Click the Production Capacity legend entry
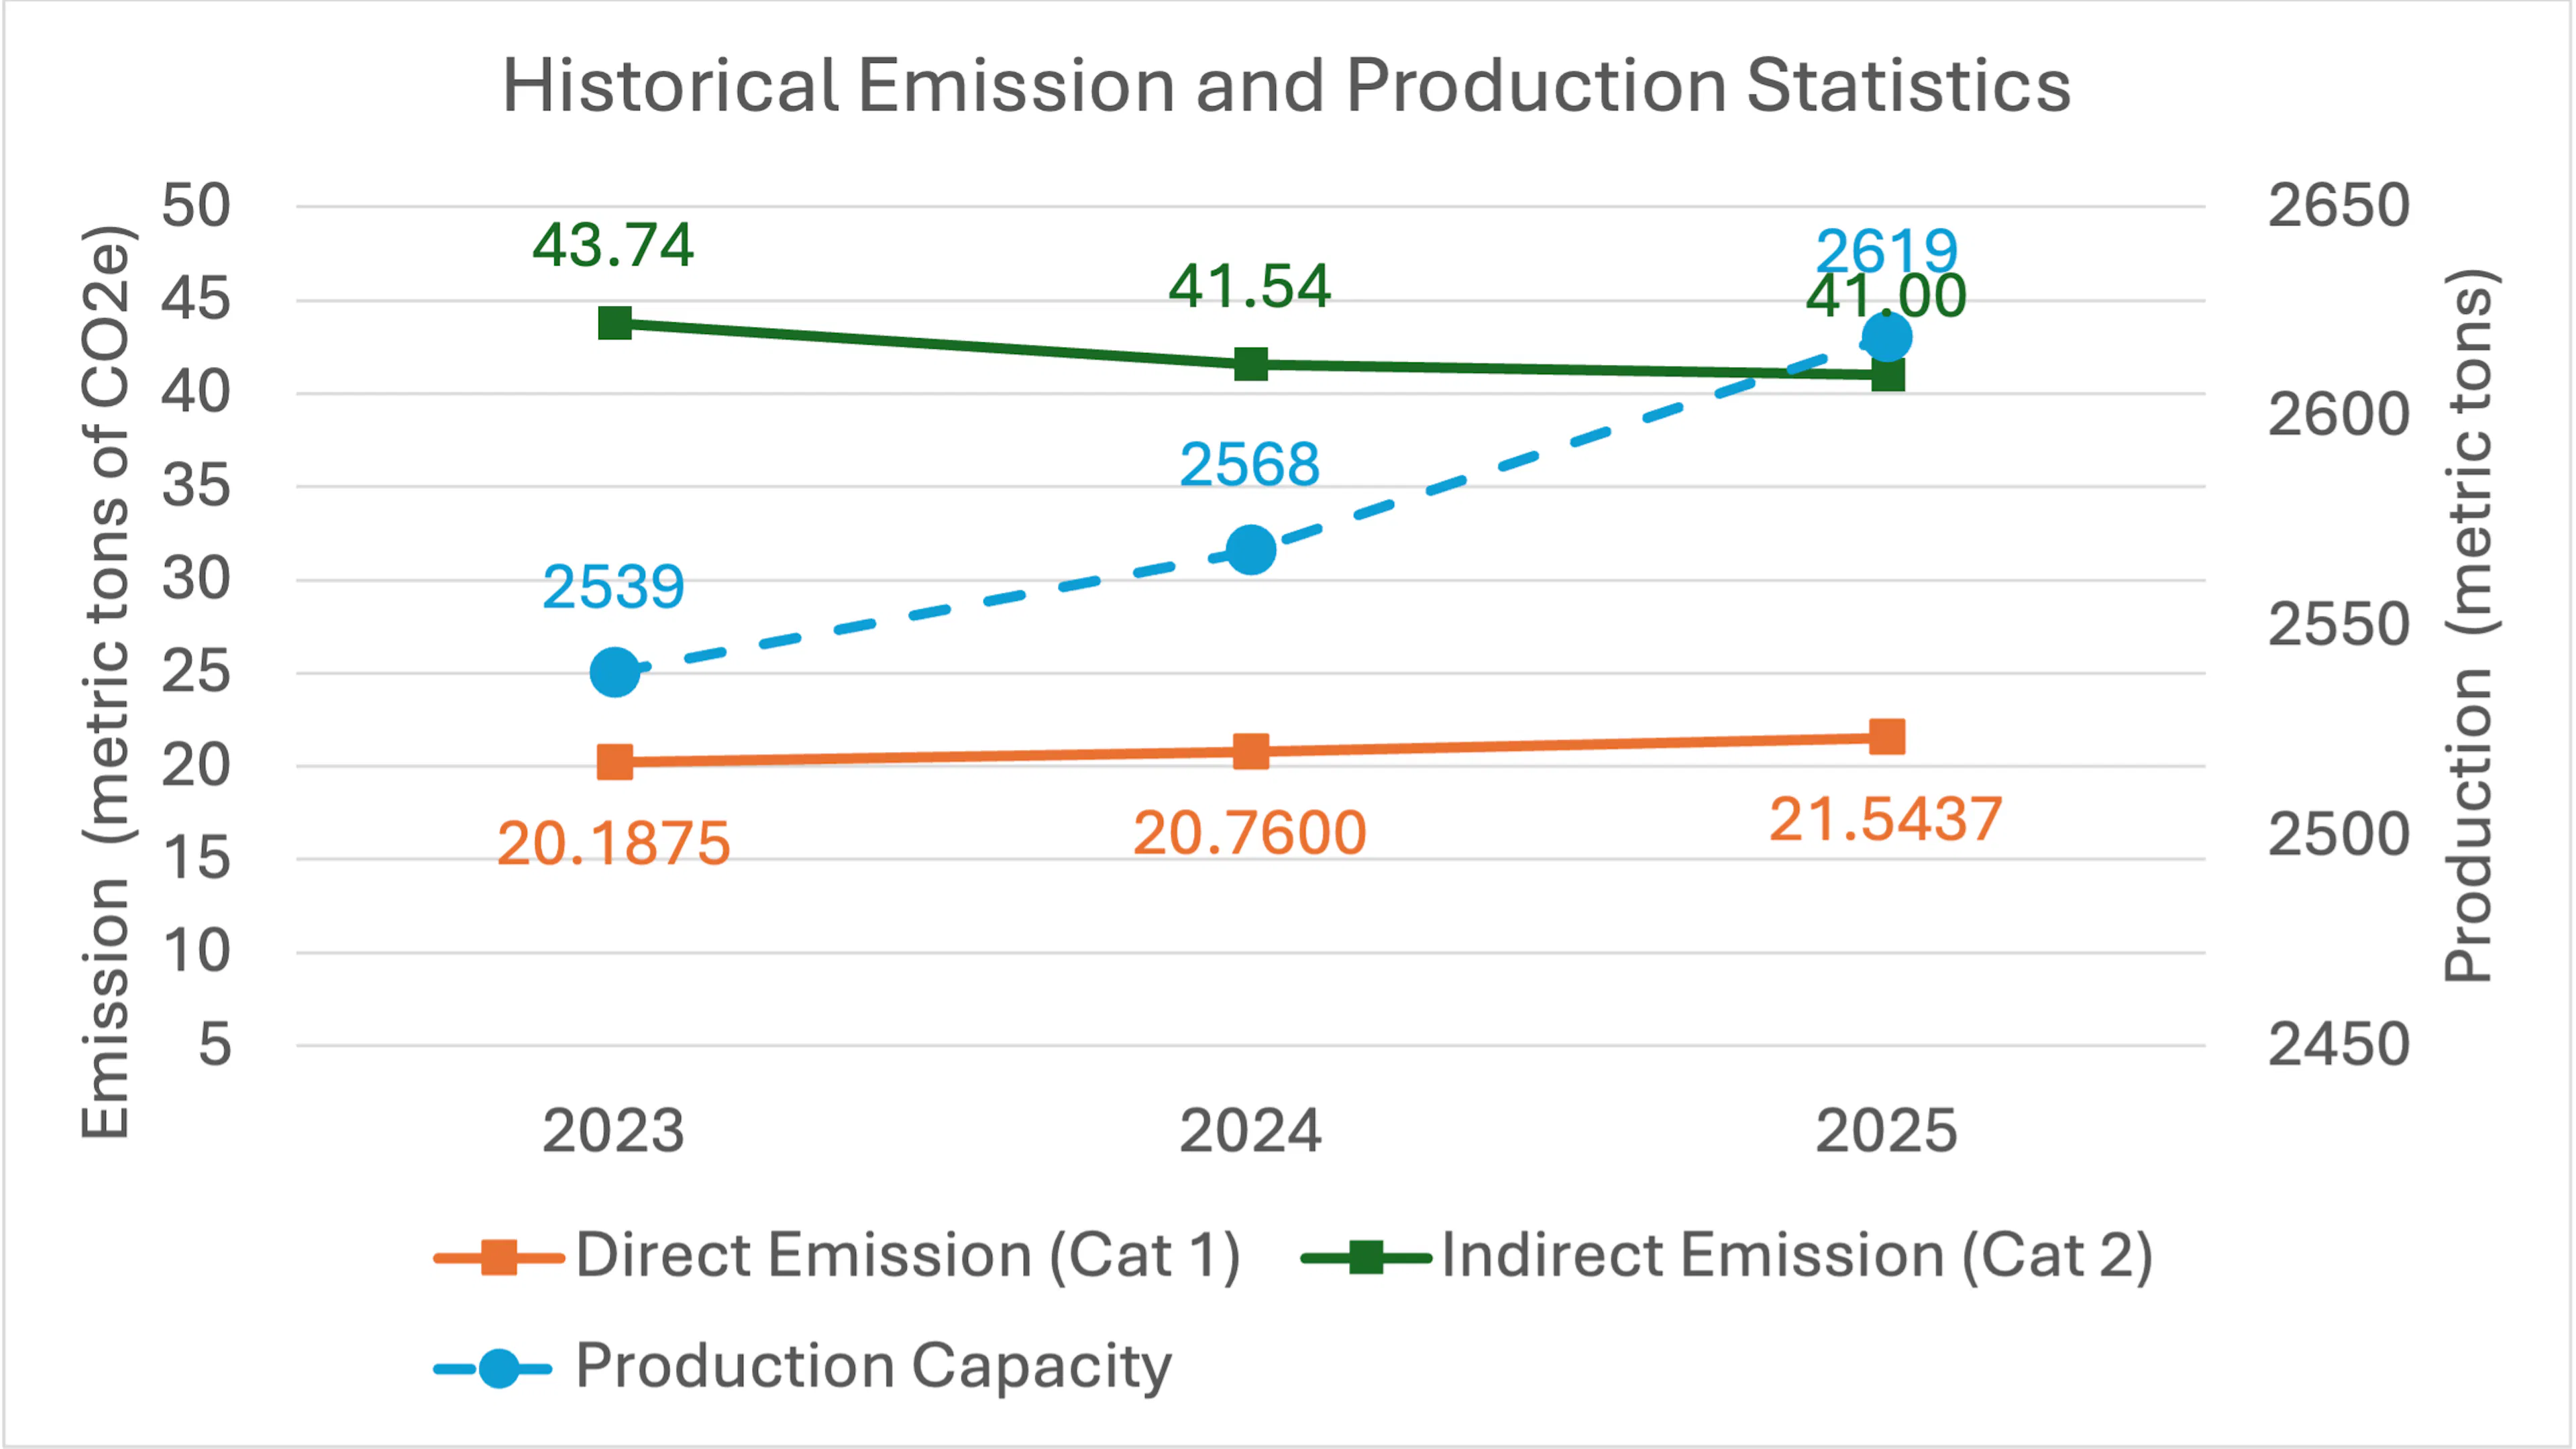 click(803, 1367)
